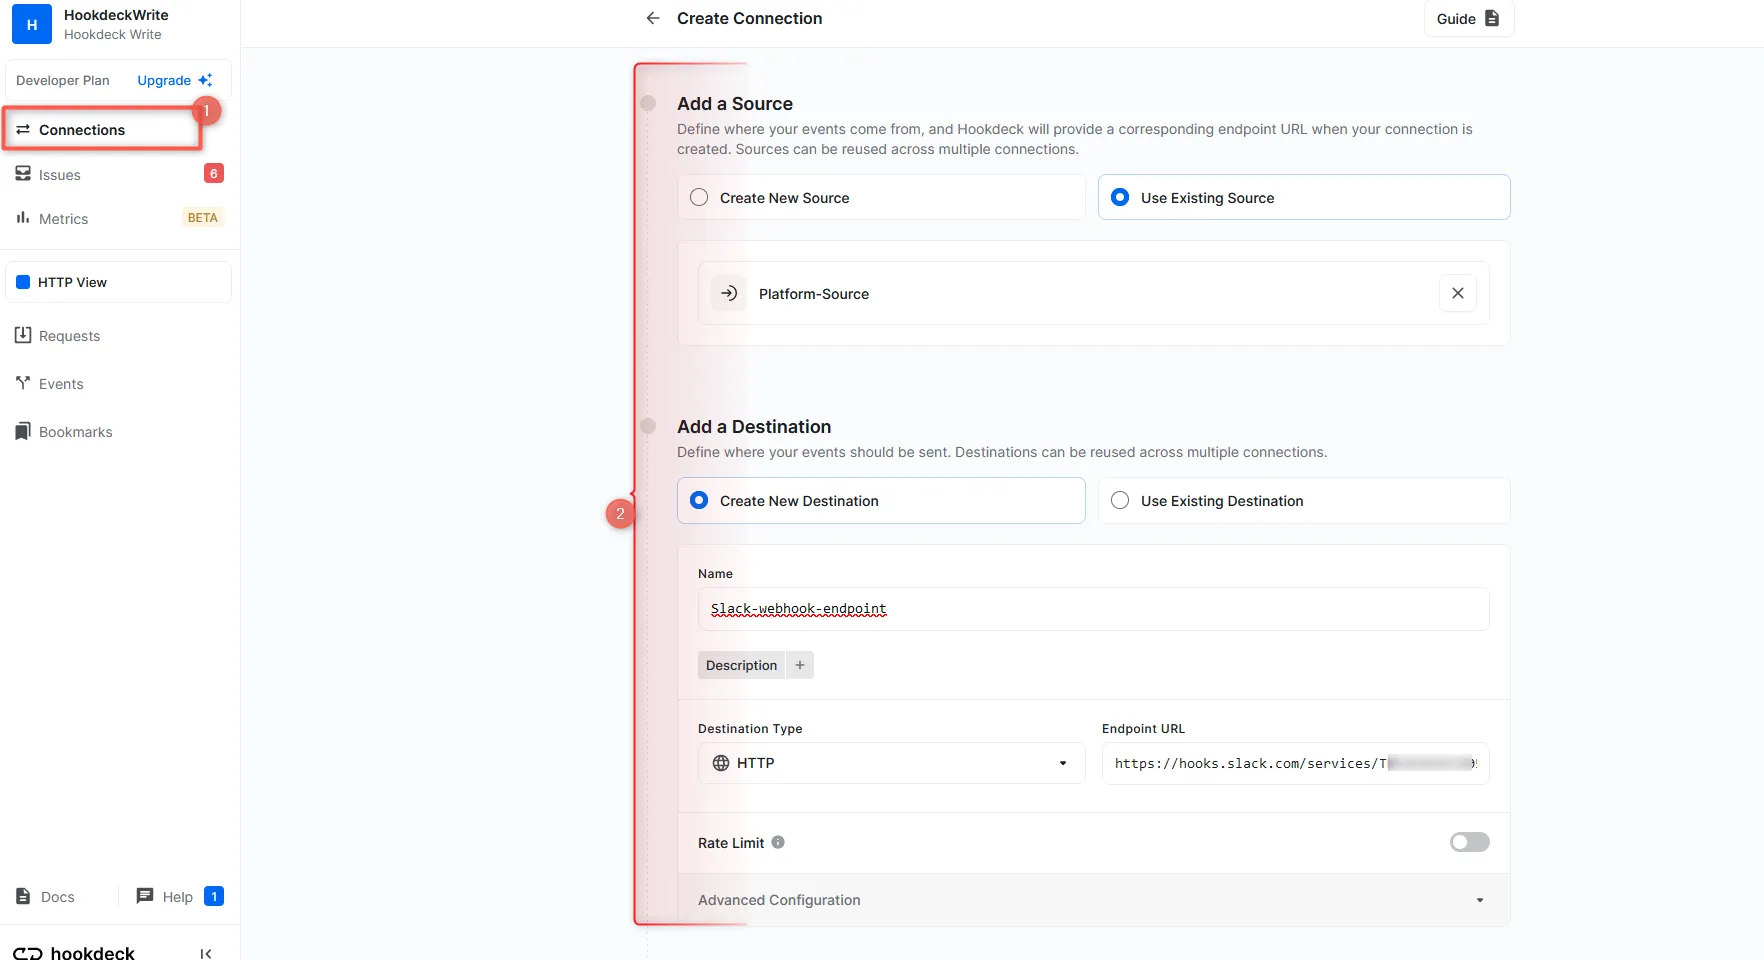1764x960 pixels.
Task: Toggle the Rate Limit switch
Action: click(1470, 842)
